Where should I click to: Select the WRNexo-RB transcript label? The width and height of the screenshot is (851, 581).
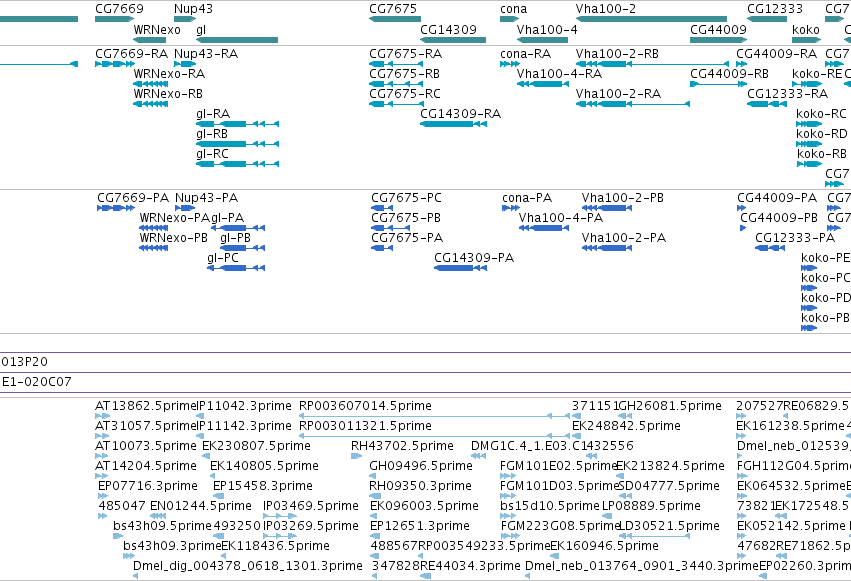click(x=168, y=94)
